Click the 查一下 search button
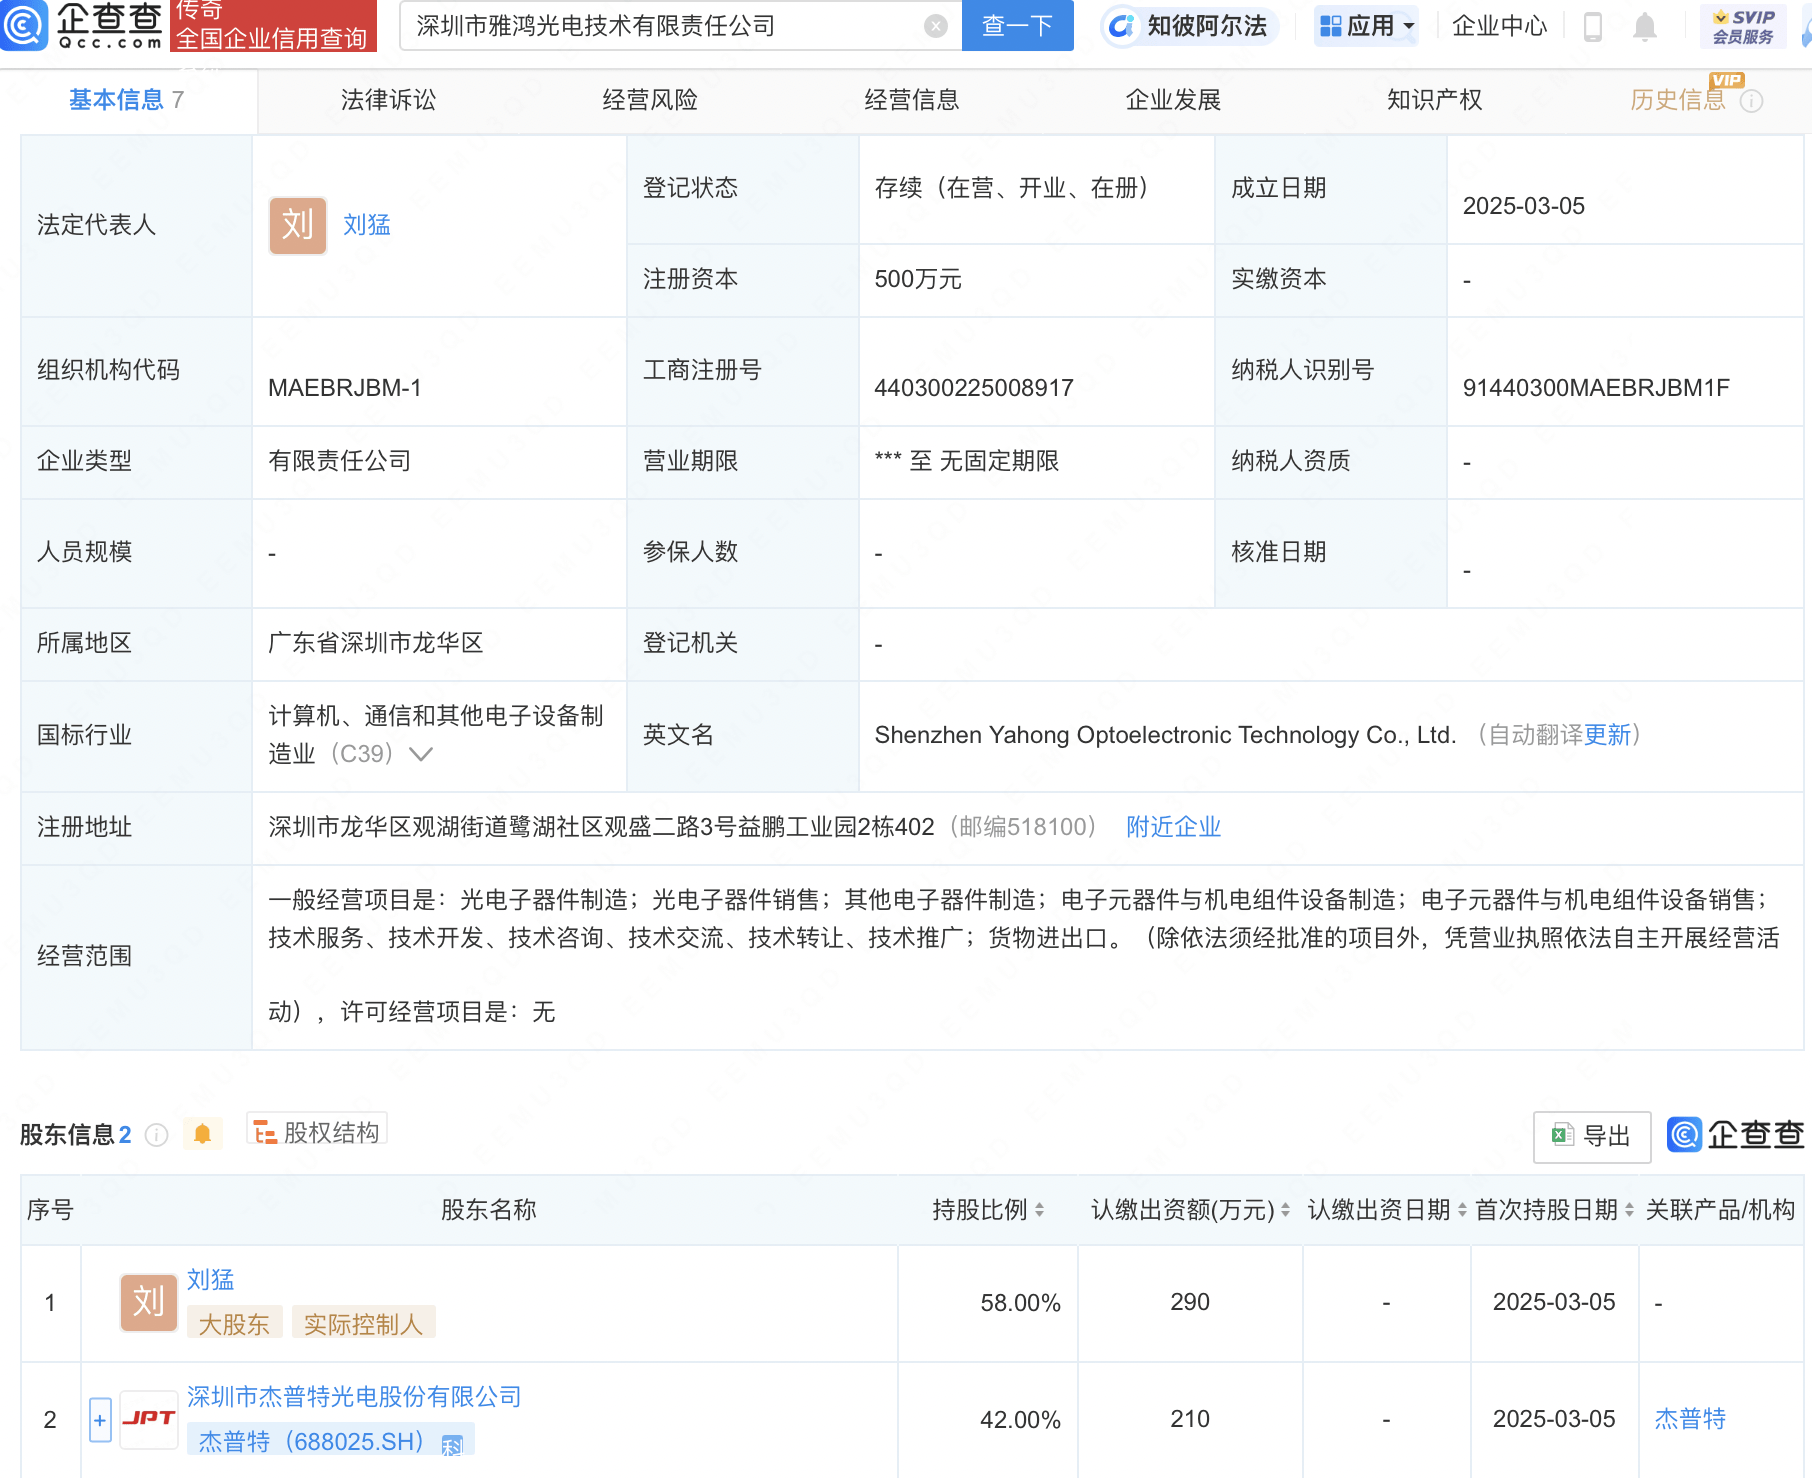1812x1478 pixels. pyautogui.click(x=1017, y=26)
